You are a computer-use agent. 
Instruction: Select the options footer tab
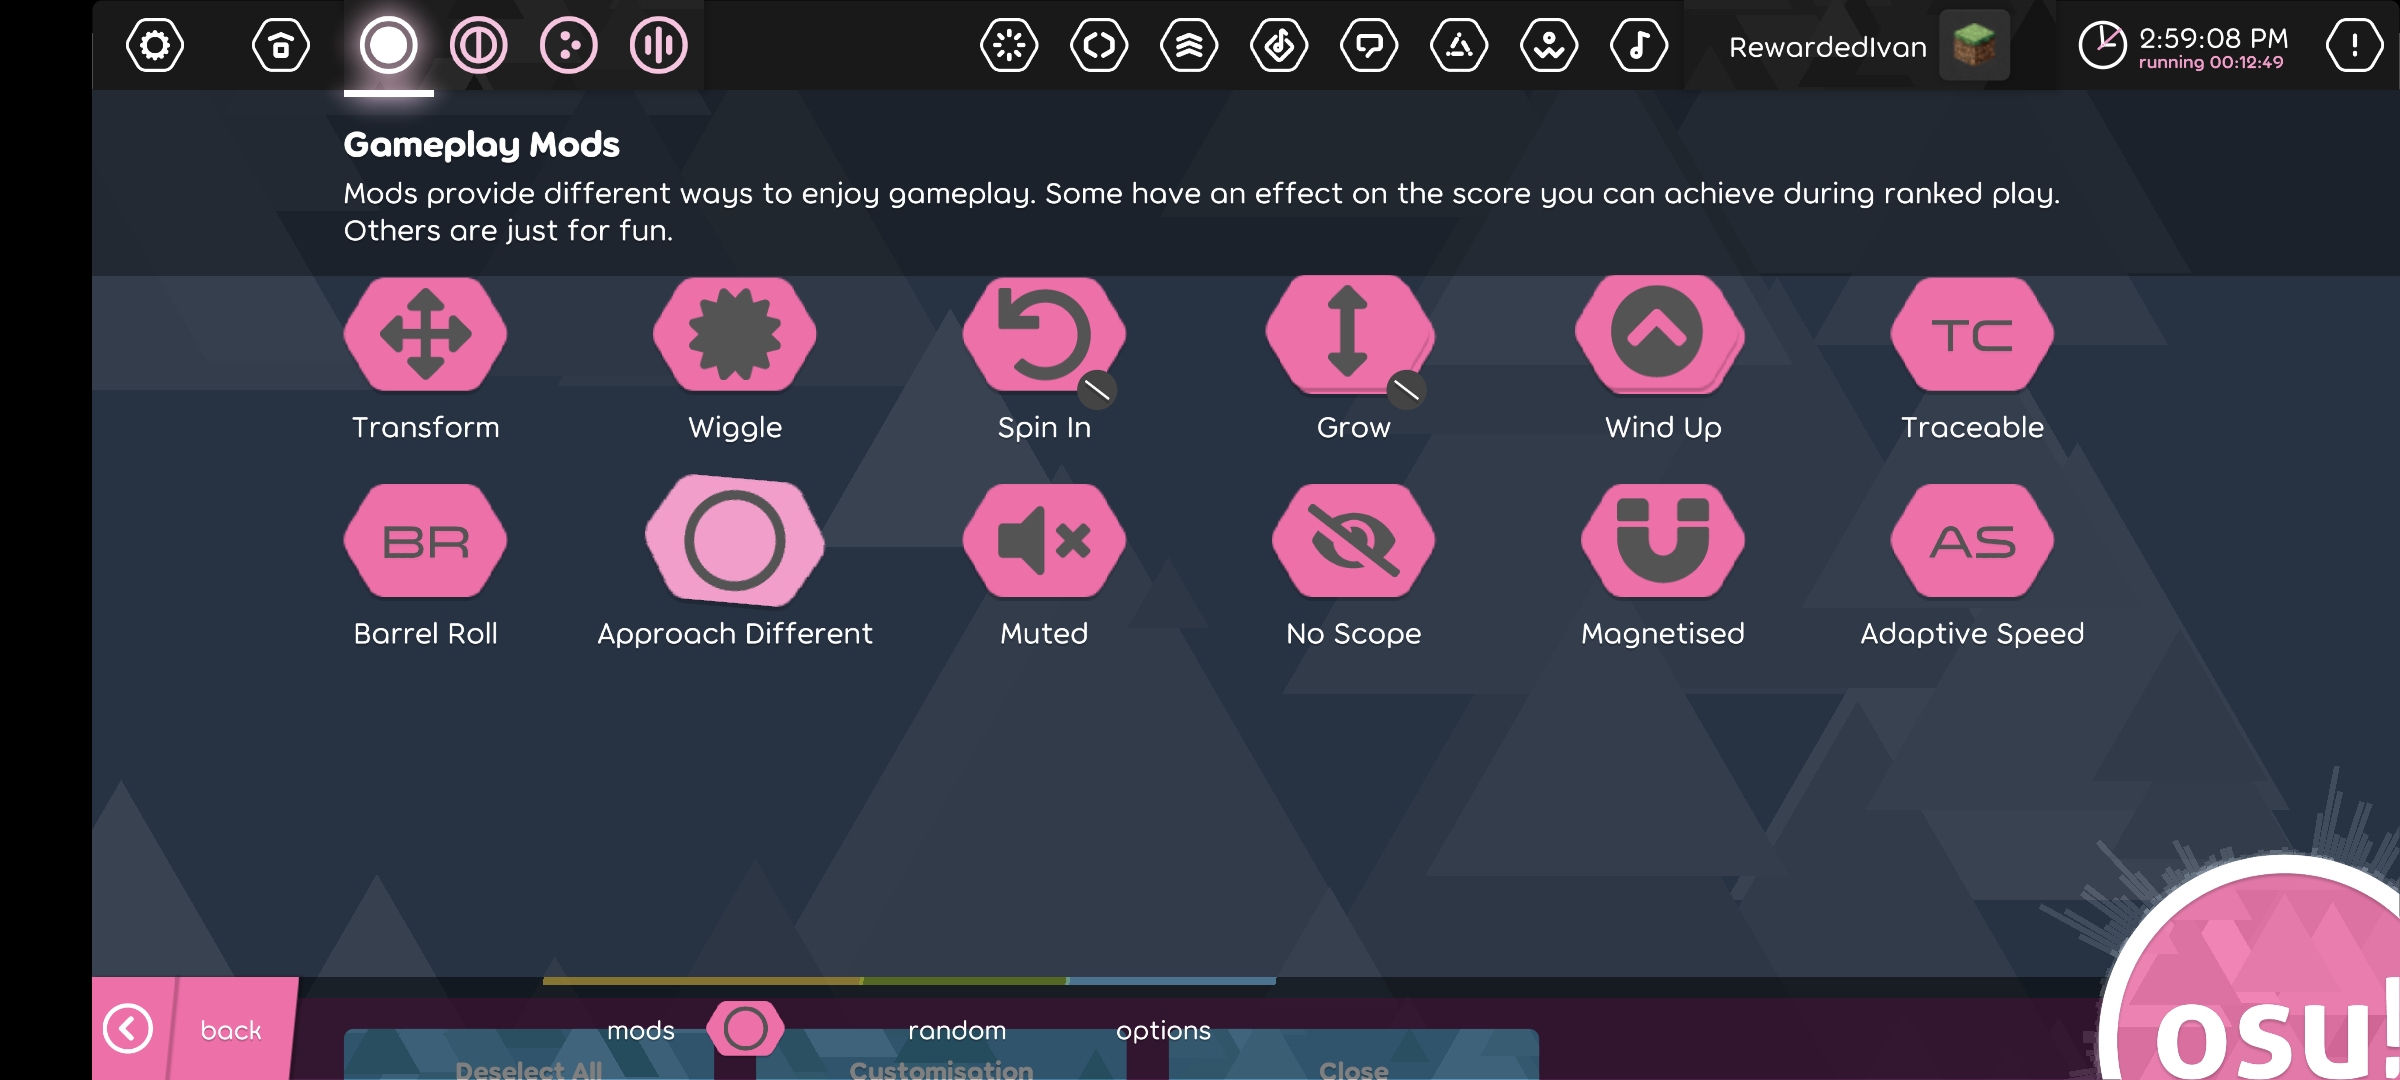pyautogui.click(x=1163, y=1030)
